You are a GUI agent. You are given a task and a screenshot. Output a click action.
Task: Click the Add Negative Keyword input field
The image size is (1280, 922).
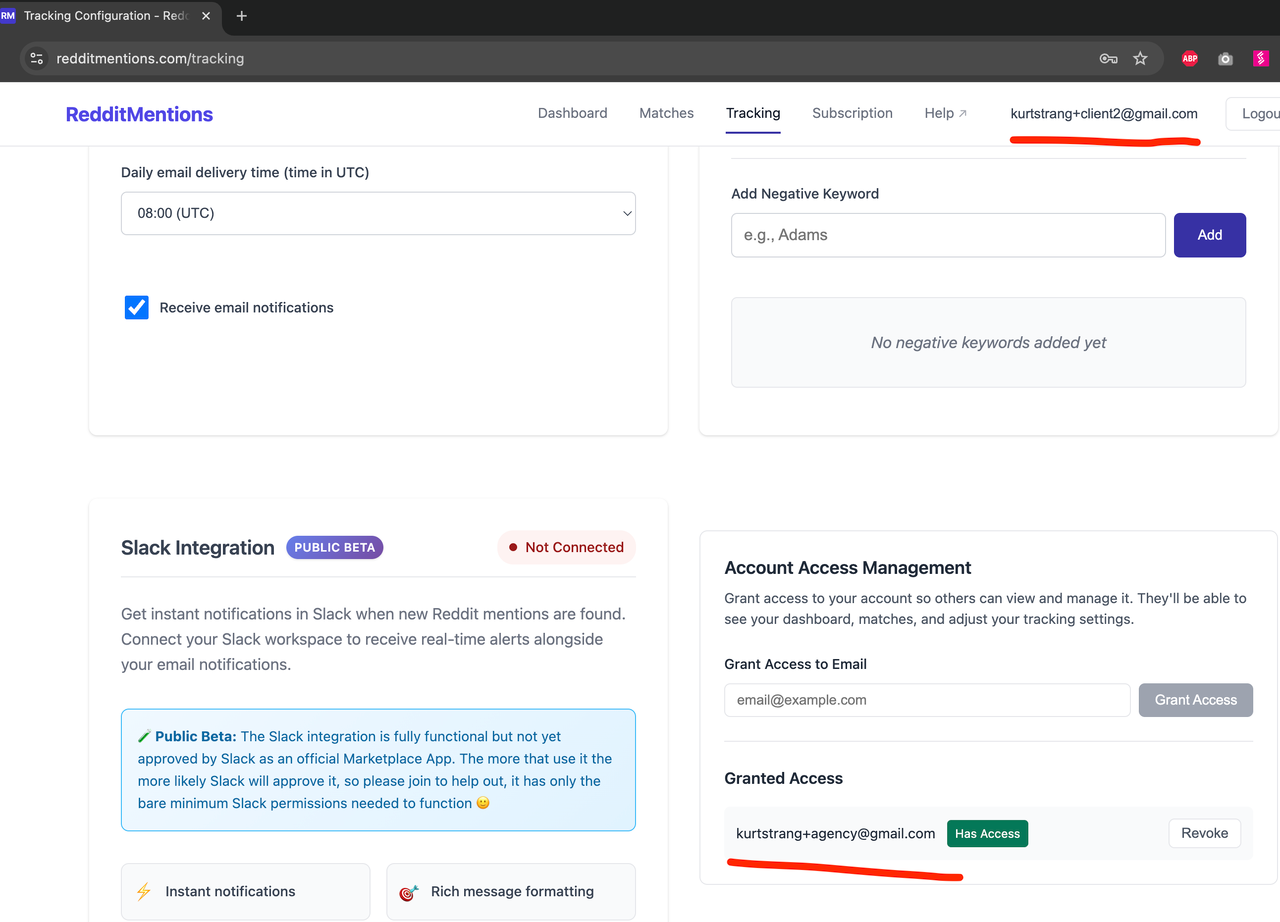tap(948, 235)
